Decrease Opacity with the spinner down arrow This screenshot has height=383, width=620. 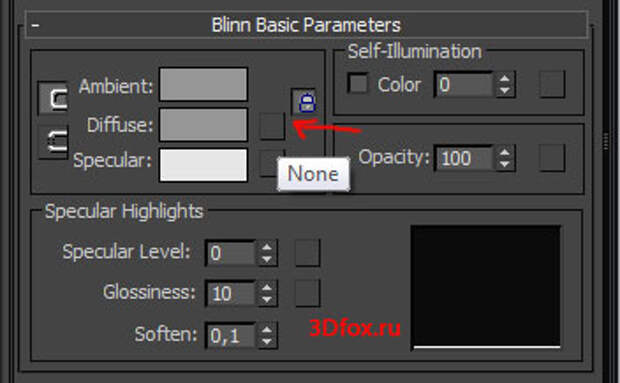505,164
